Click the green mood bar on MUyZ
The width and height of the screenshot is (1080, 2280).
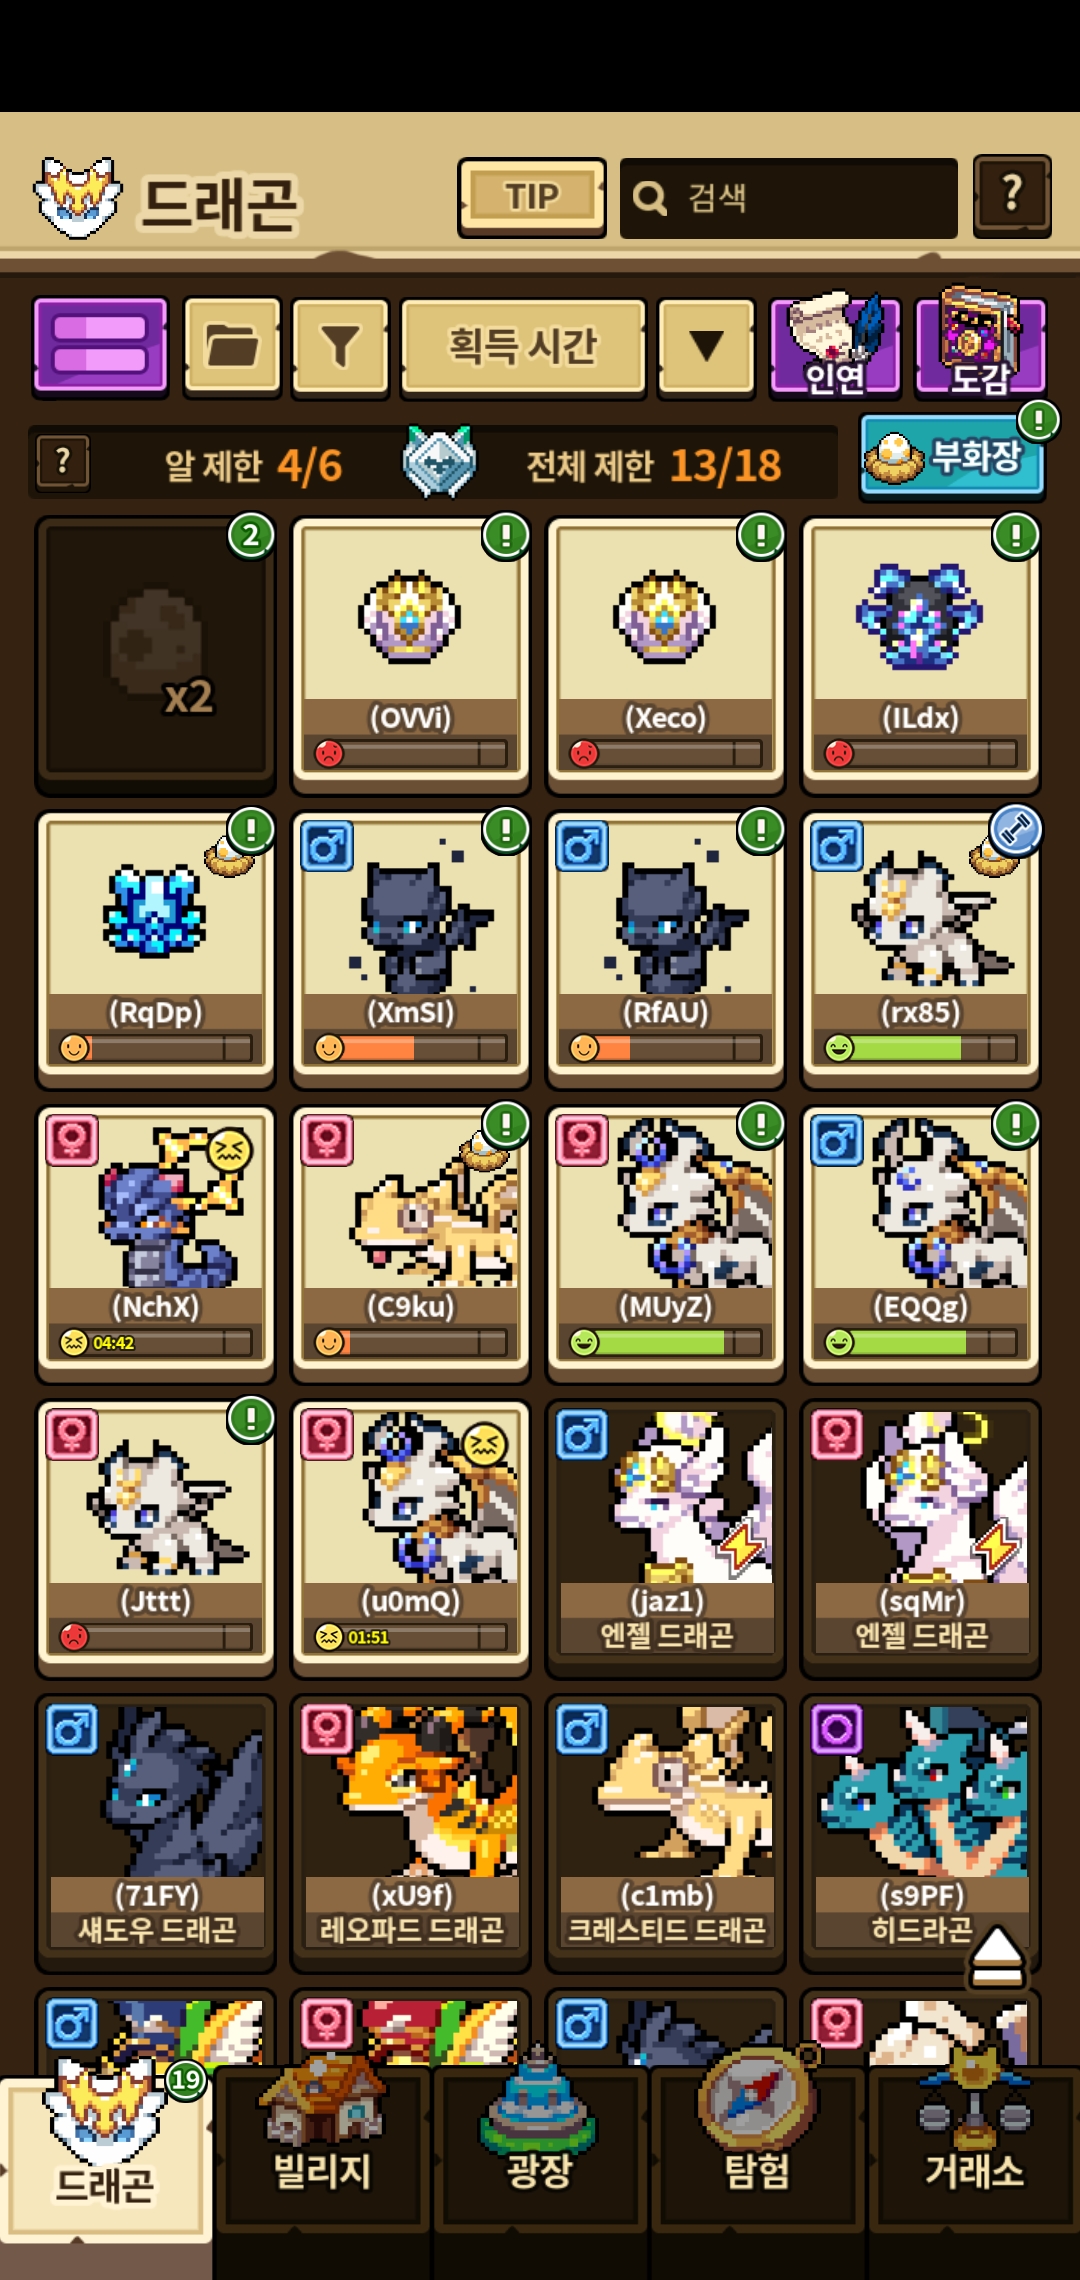point(665,1342)
